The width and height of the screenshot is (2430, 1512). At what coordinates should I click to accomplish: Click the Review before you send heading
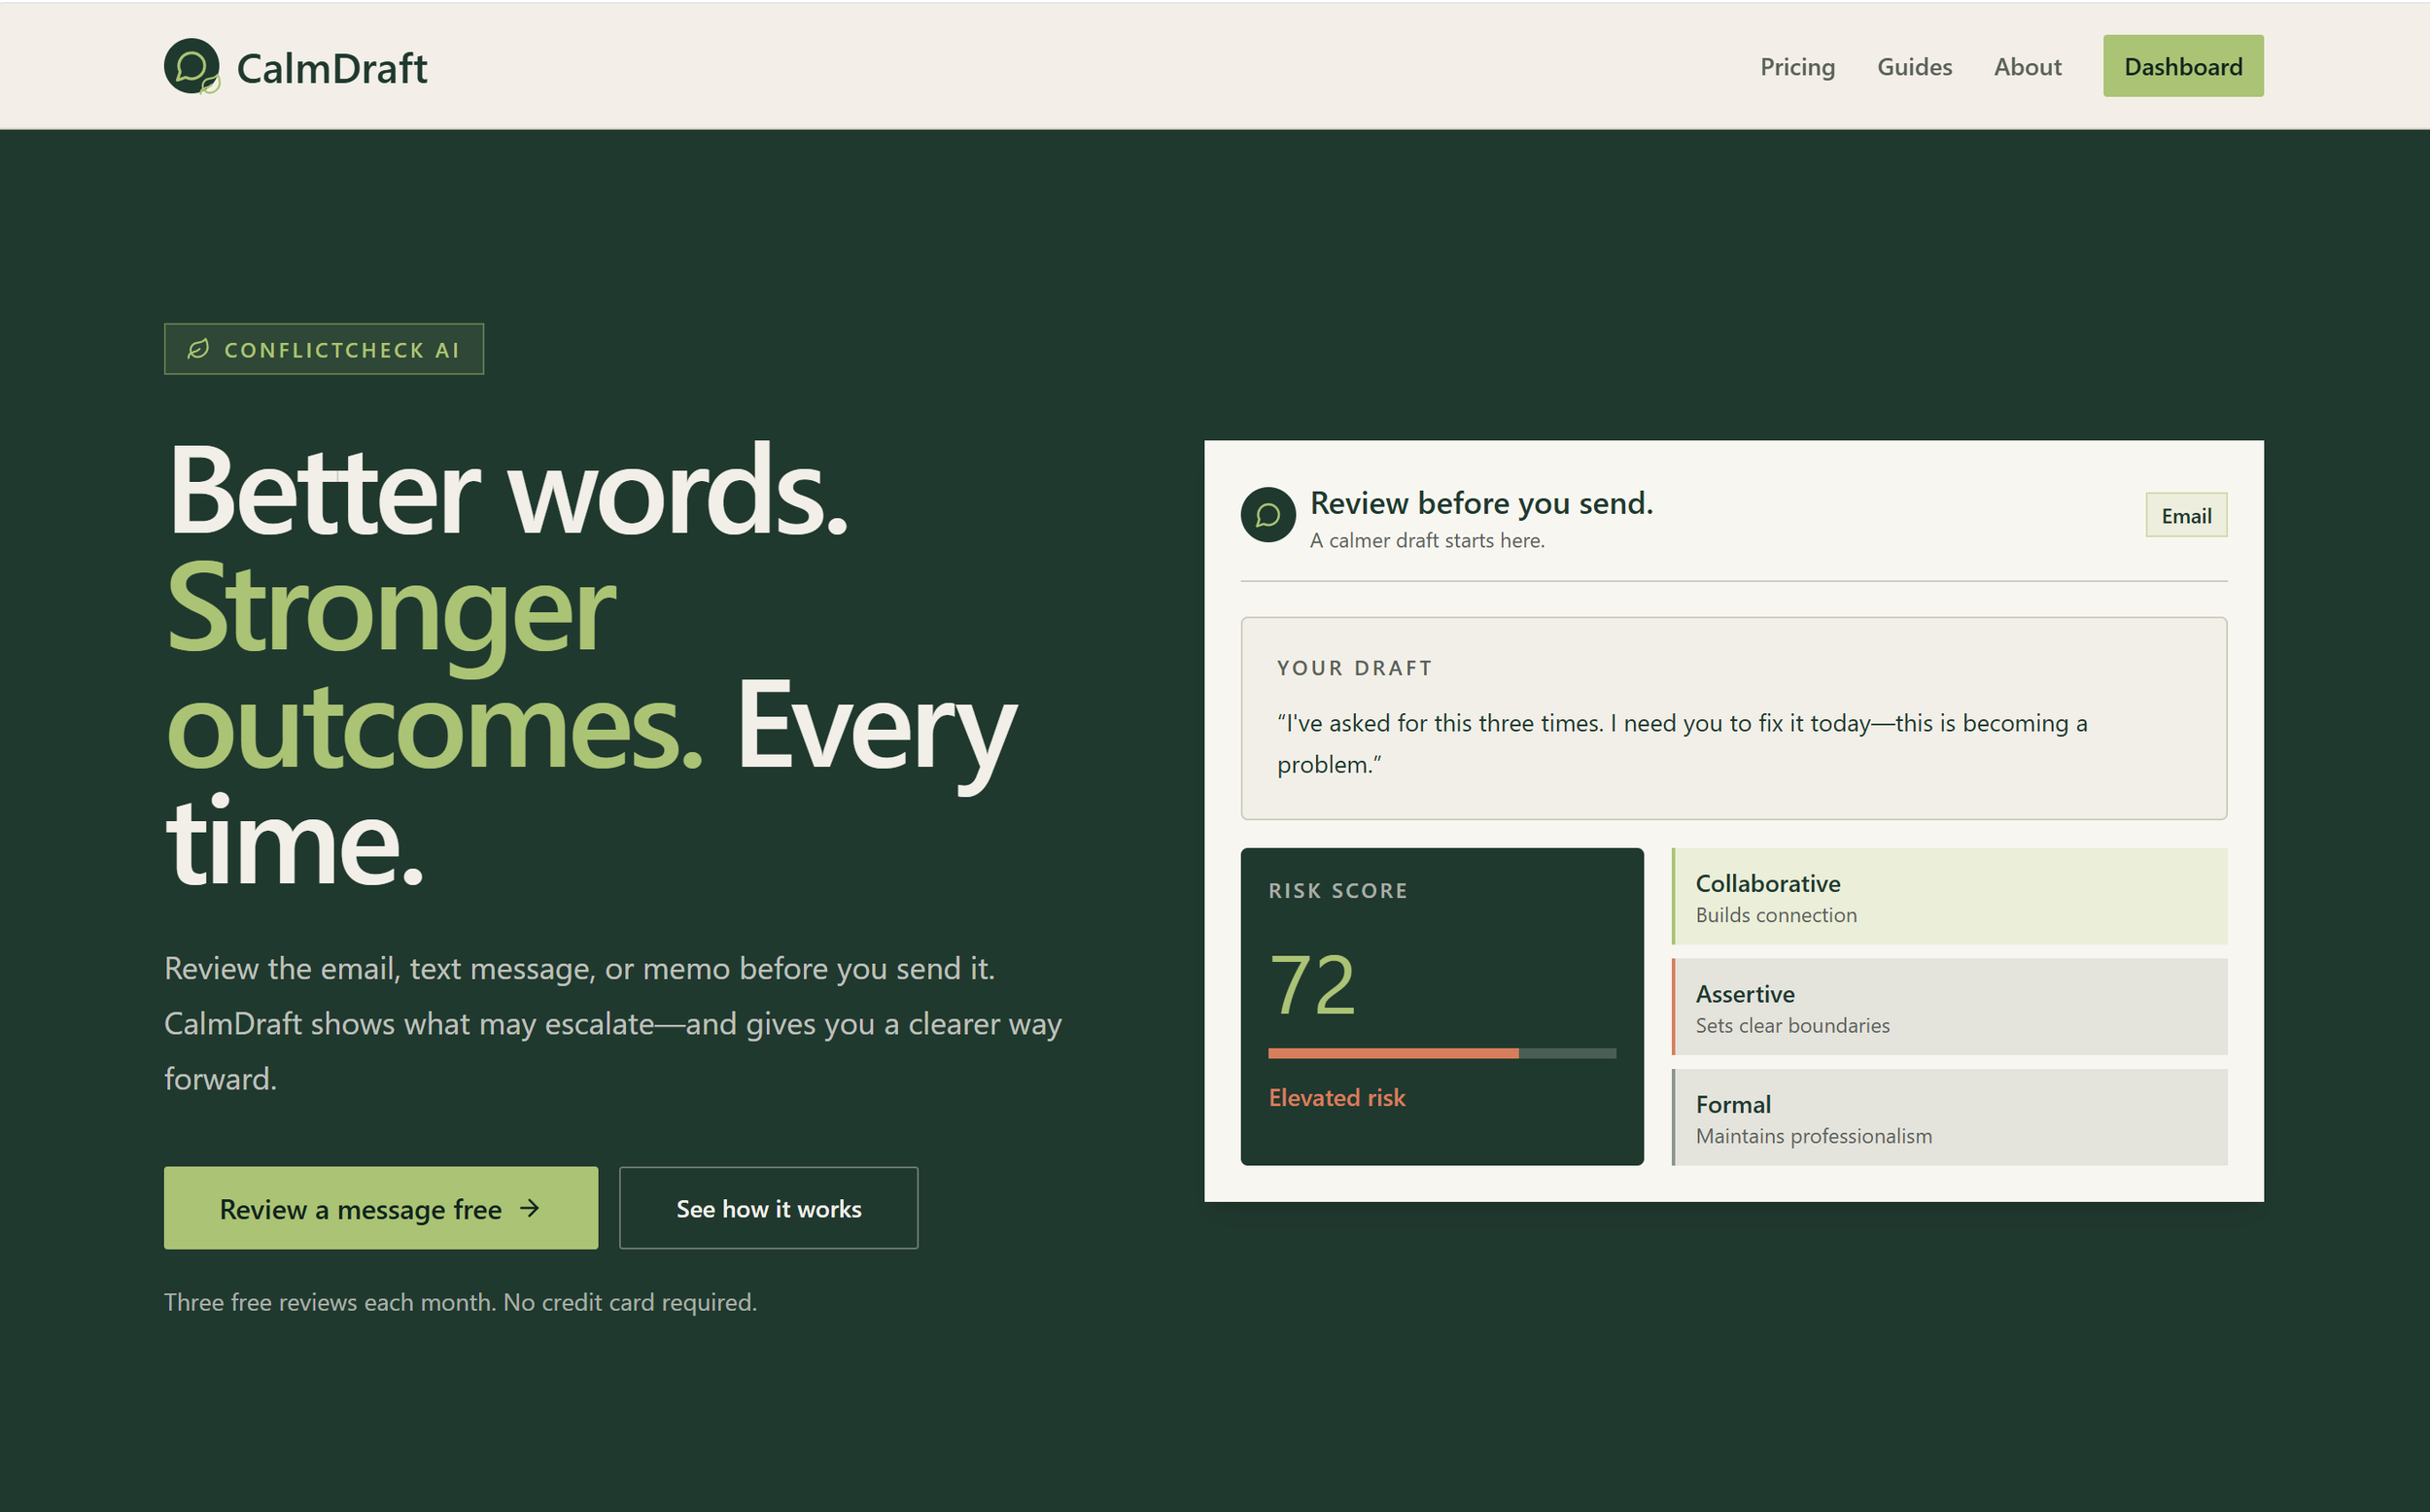(x=1481, y=503)
